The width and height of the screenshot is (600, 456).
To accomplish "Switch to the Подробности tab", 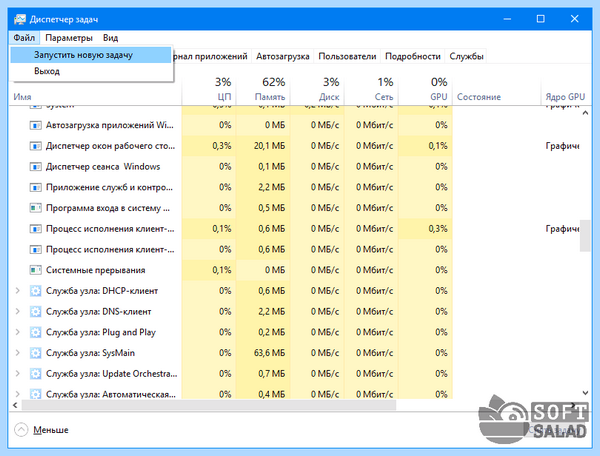I will [x=412, y=56].
